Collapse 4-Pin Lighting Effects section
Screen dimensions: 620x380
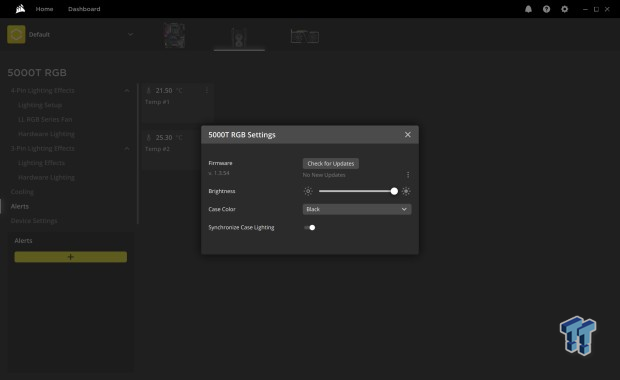pos(127,91)
